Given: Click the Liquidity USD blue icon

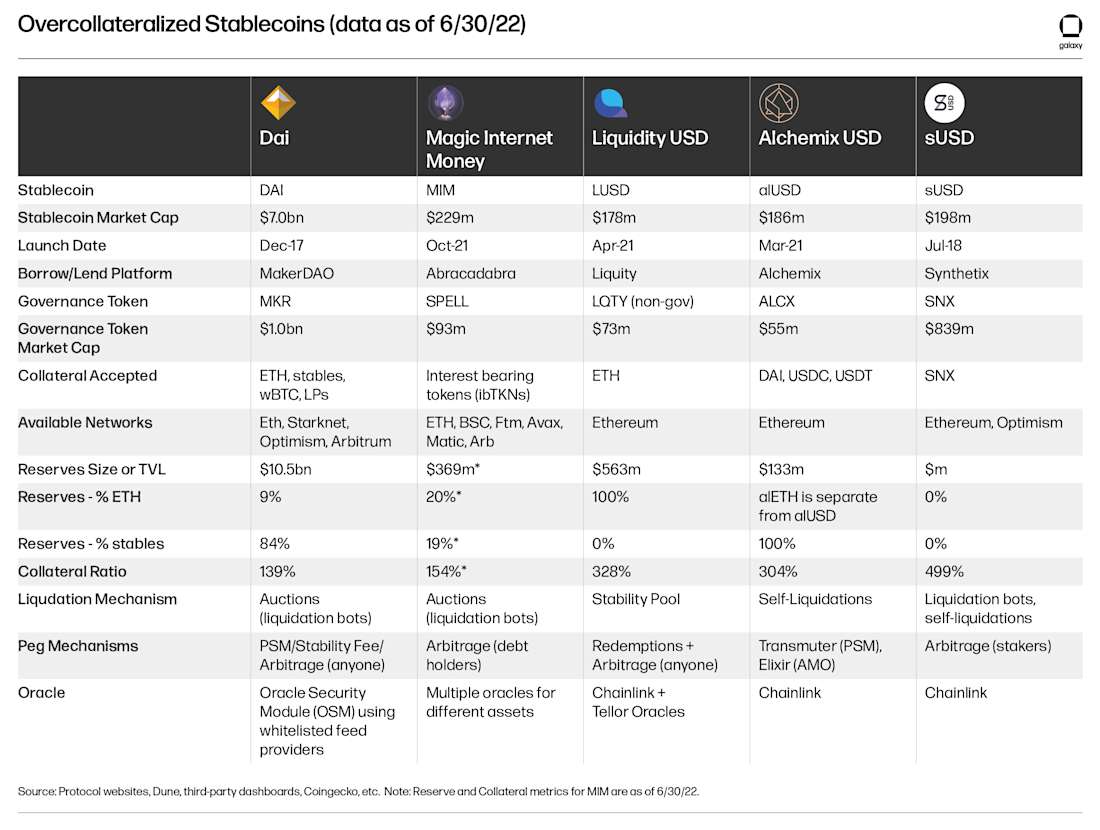Looking at the screenshot, I should pos(611,103).
